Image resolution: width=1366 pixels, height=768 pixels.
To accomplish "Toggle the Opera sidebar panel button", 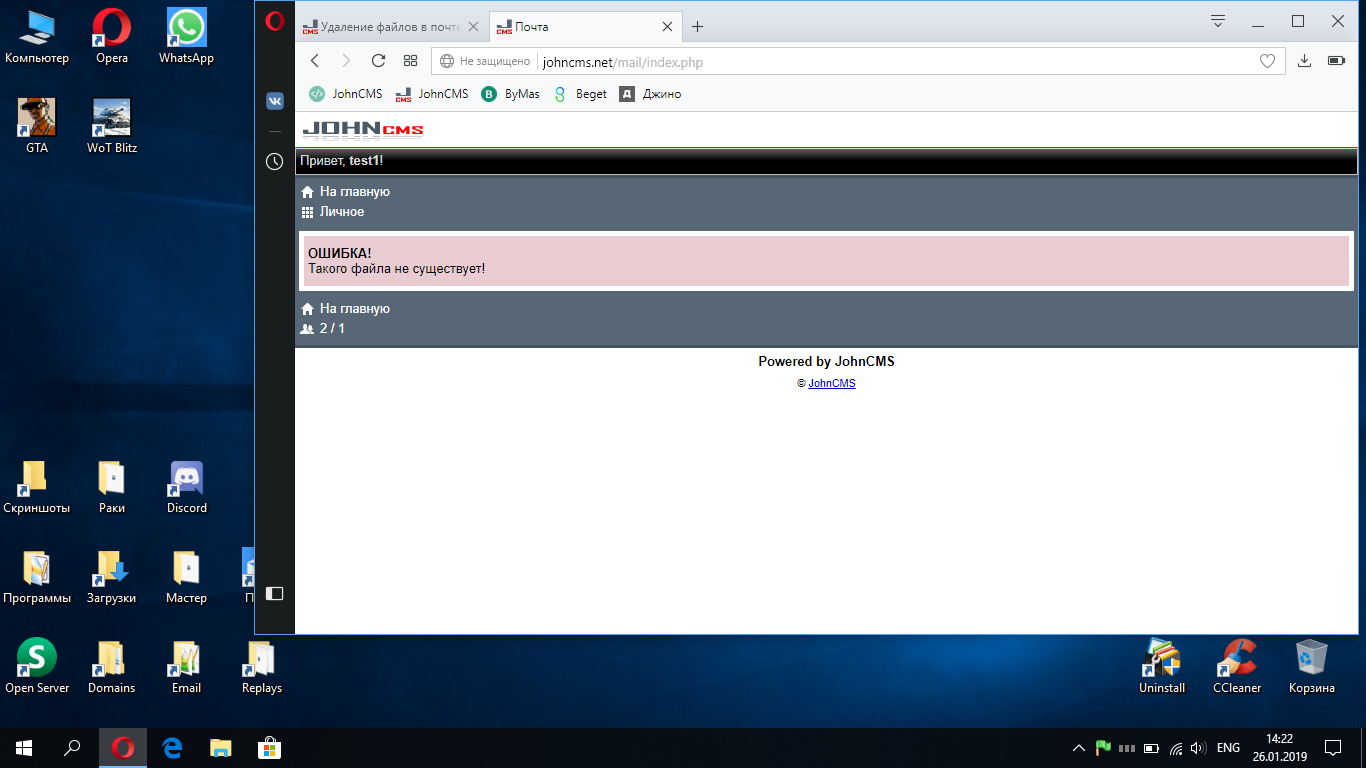I will [275, 594].
